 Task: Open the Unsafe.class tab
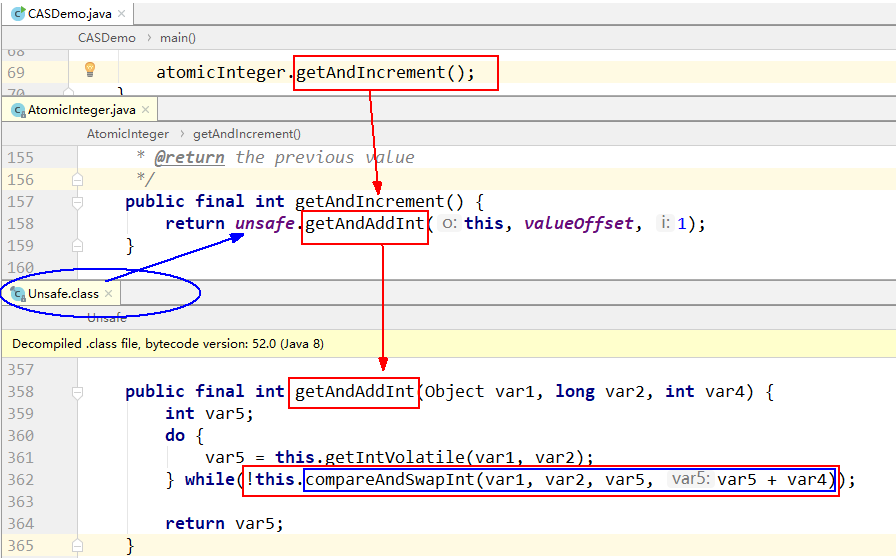(x=63, y=294)
